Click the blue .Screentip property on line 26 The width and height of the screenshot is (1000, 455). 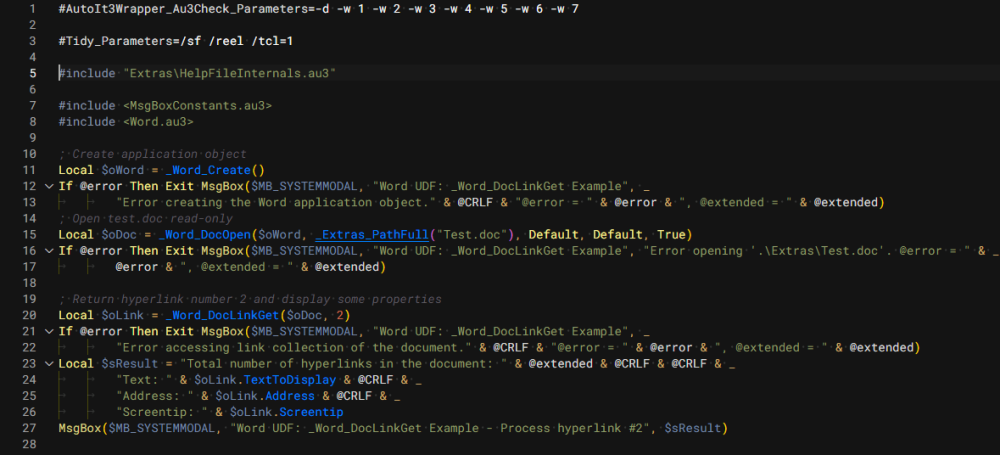click(311, 412)
